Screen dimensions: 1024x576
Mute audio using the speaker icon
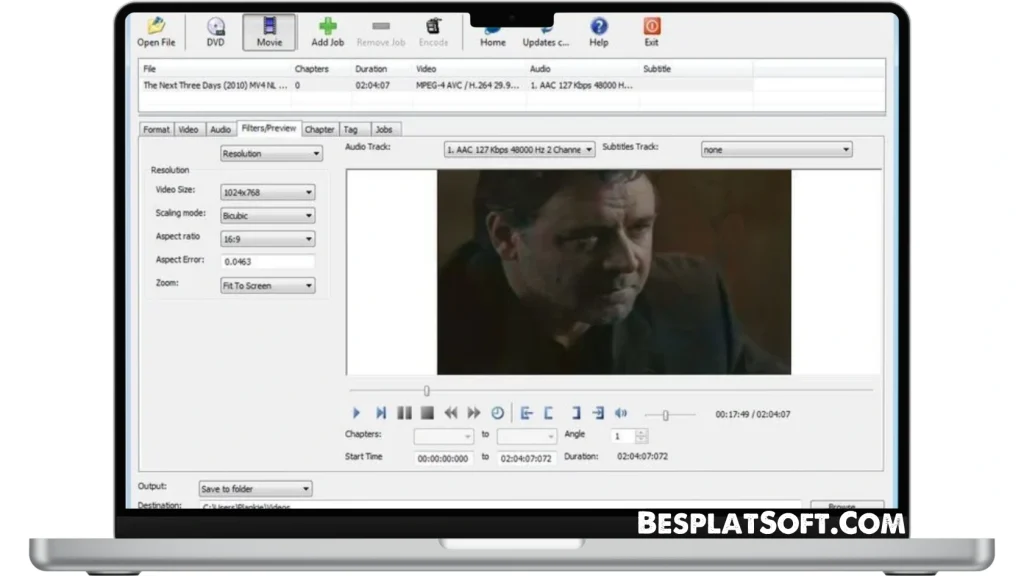point(621,412)
